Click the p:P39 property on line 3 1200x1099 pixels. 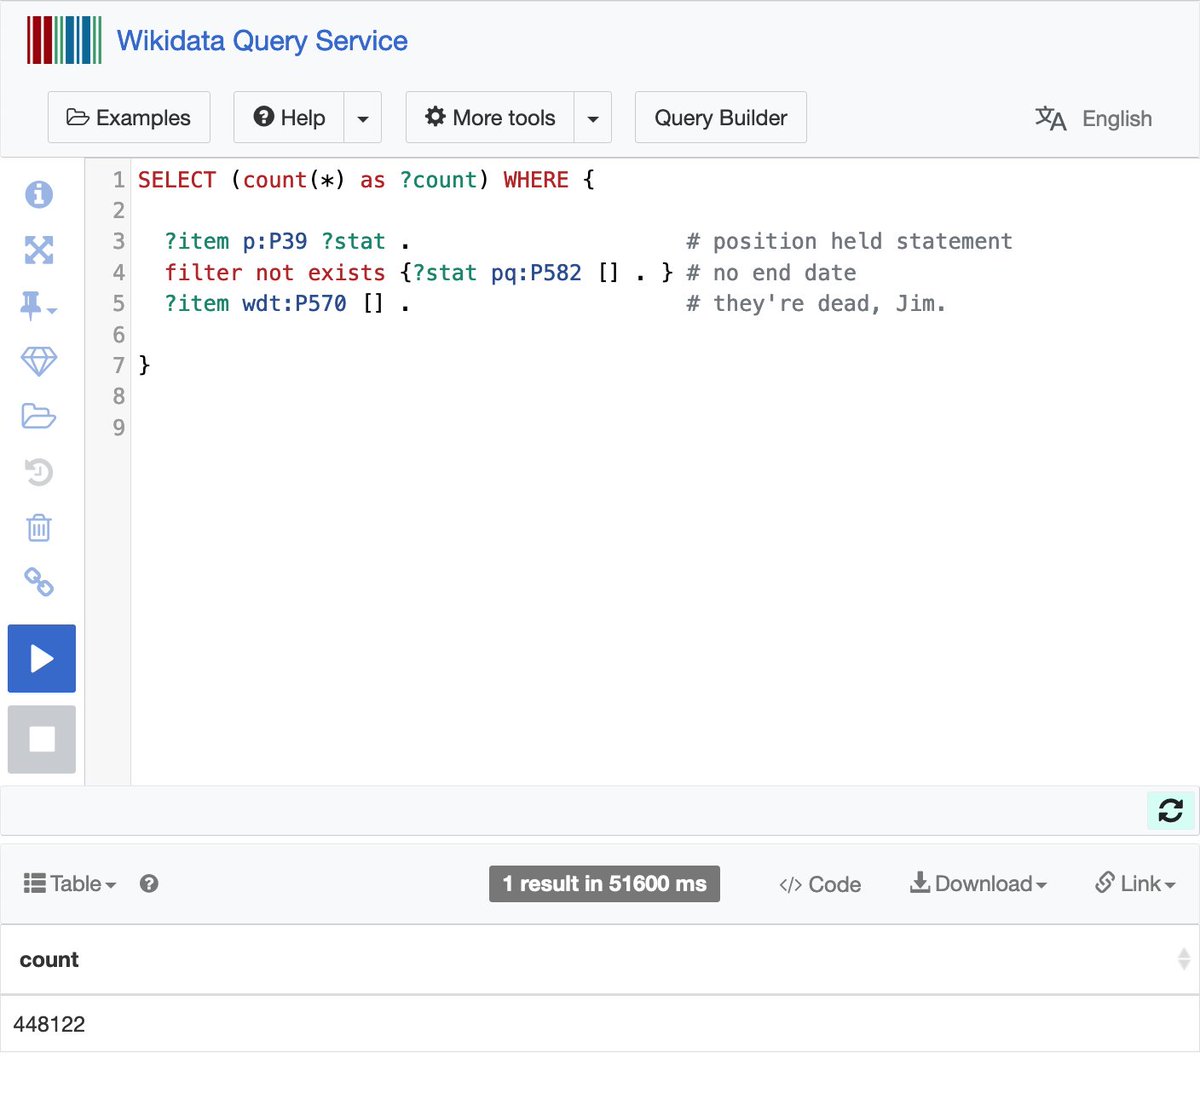coord(275,241)
